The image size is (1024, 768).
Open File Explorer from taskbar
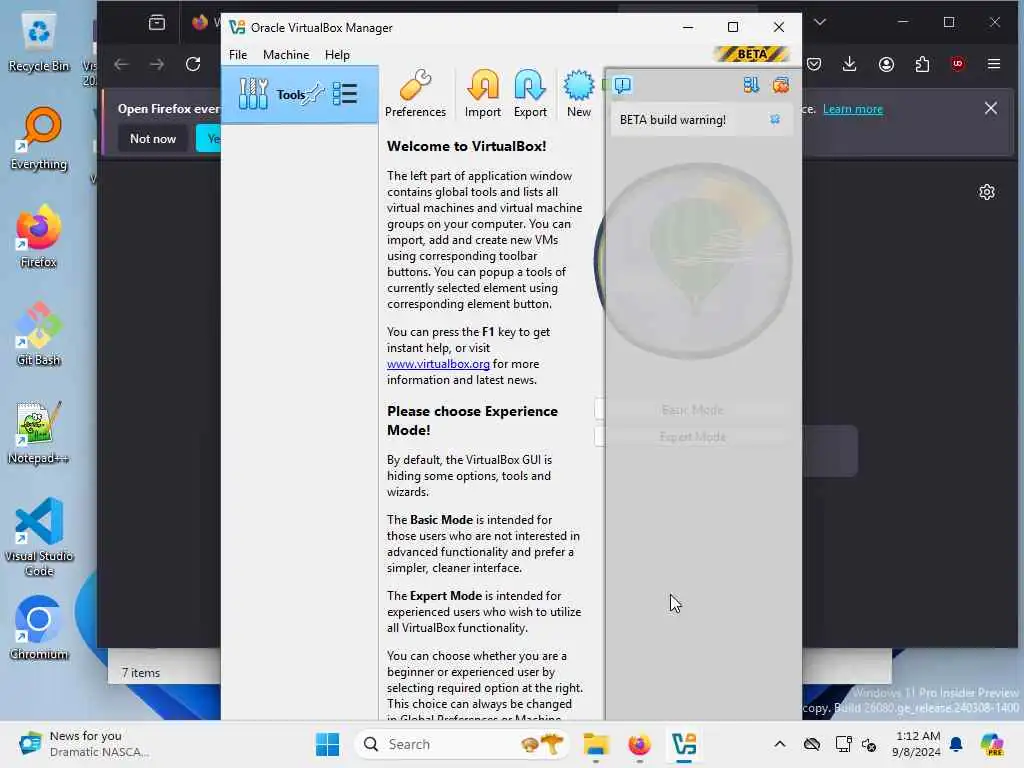[x=596, y=744]
